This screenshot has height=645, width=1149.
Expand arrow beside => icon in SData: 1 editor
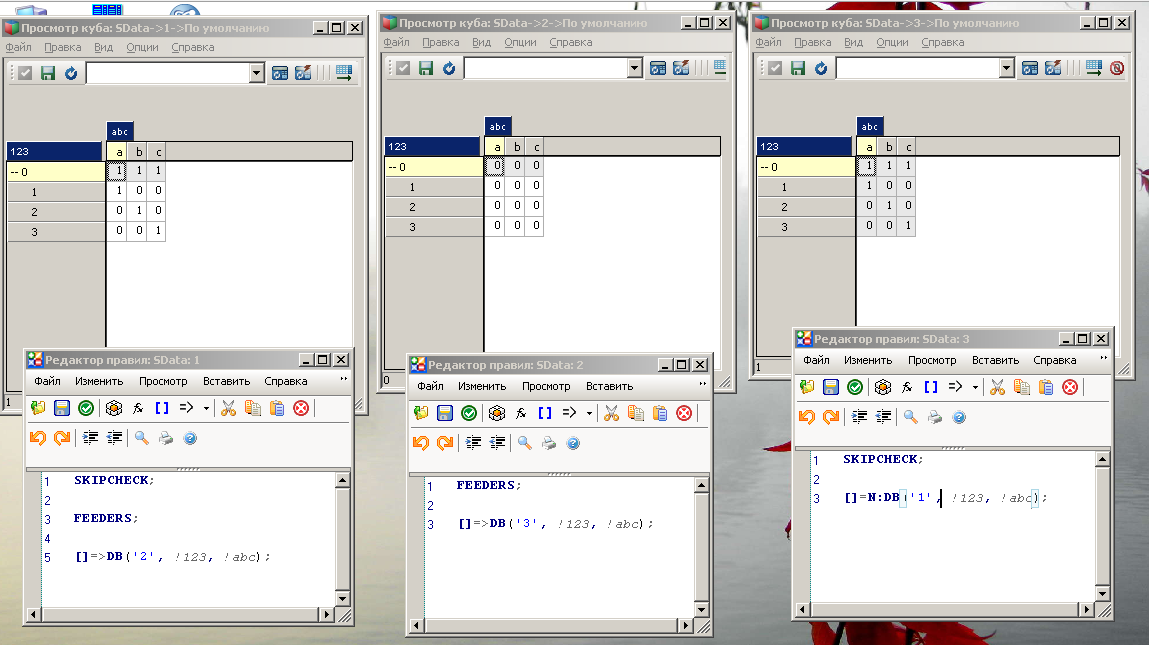[x=206, y=408]
